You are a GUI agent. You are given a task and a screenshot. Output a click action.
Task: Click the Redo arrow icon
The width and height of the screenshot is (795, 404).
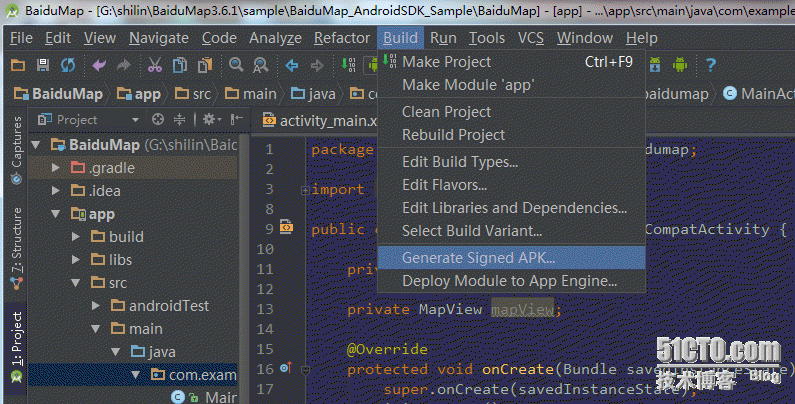[124, 65]
